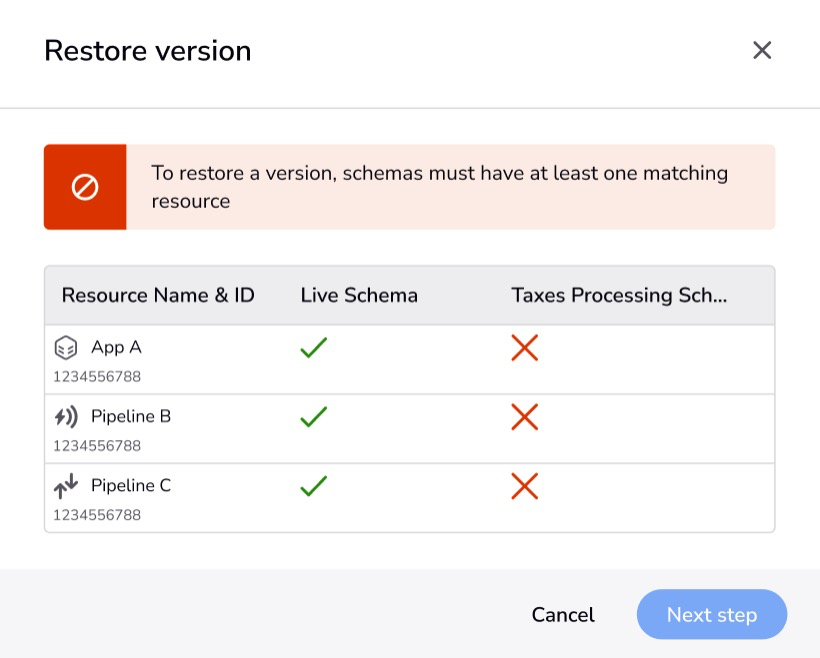Click the Live Schema column header
The width and height of the screenshot is (820, 658).
(359, 296)
